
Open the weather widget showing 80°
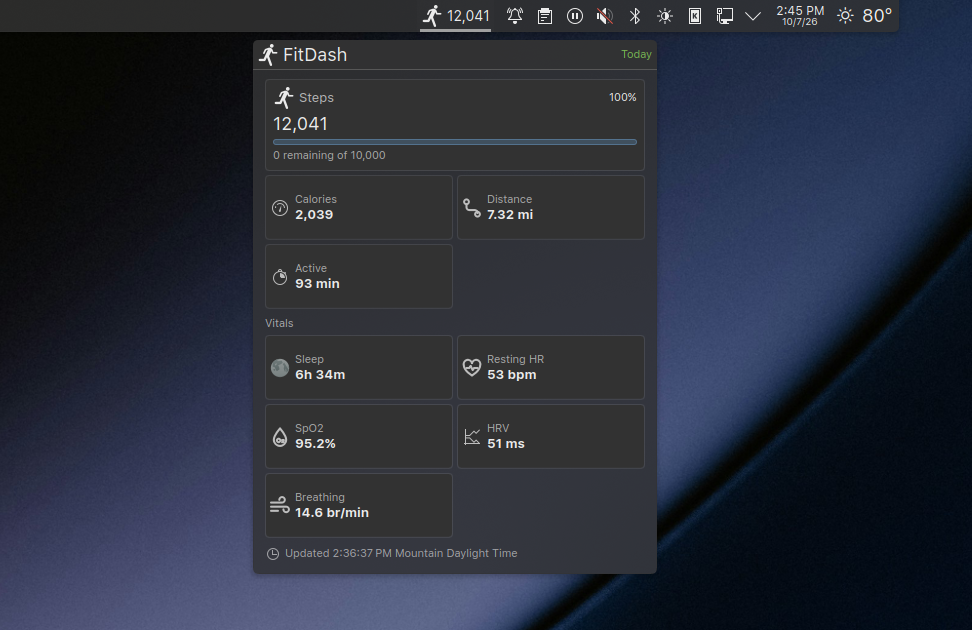coord(864,16)
